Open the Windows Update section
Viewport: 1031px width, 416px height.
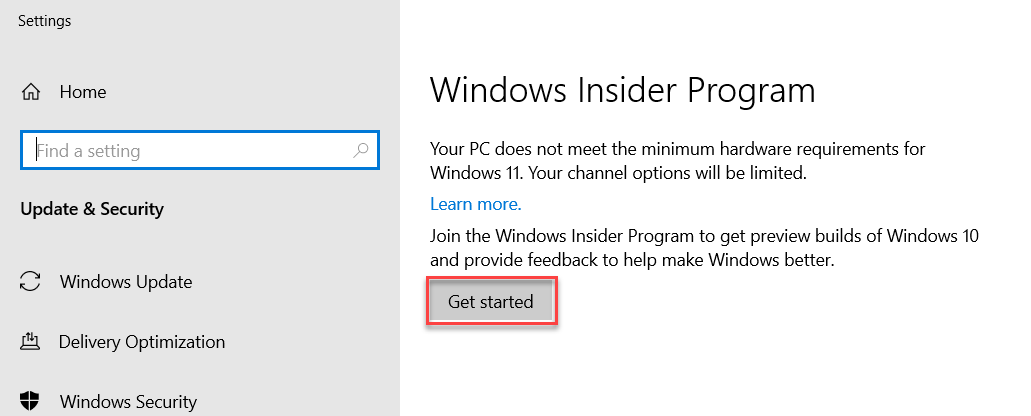[125, 281]
